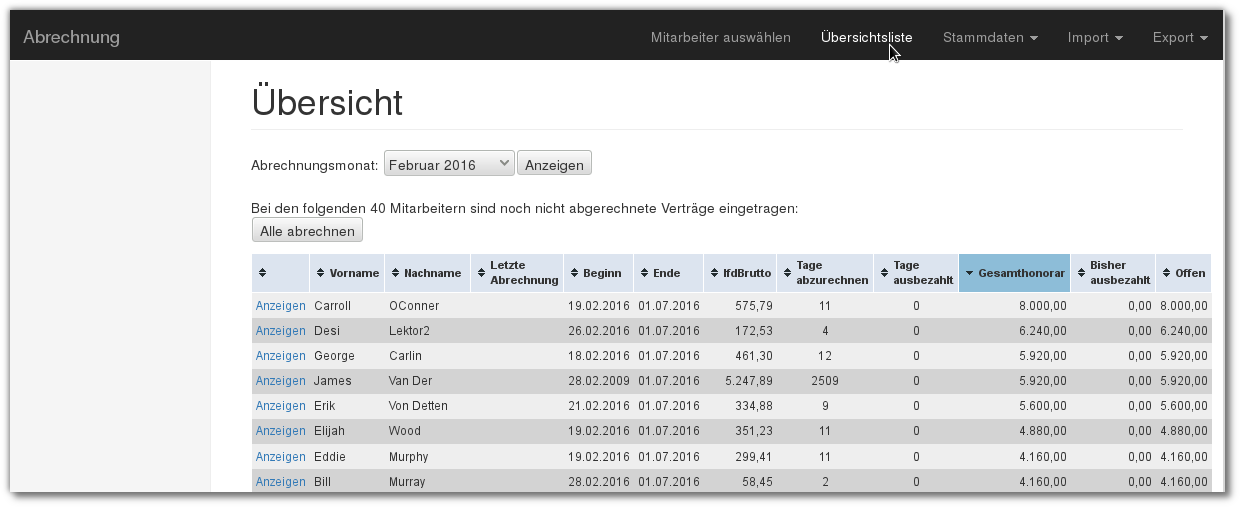
Task: Expand the Export menu
Action: click(1180, 38)
